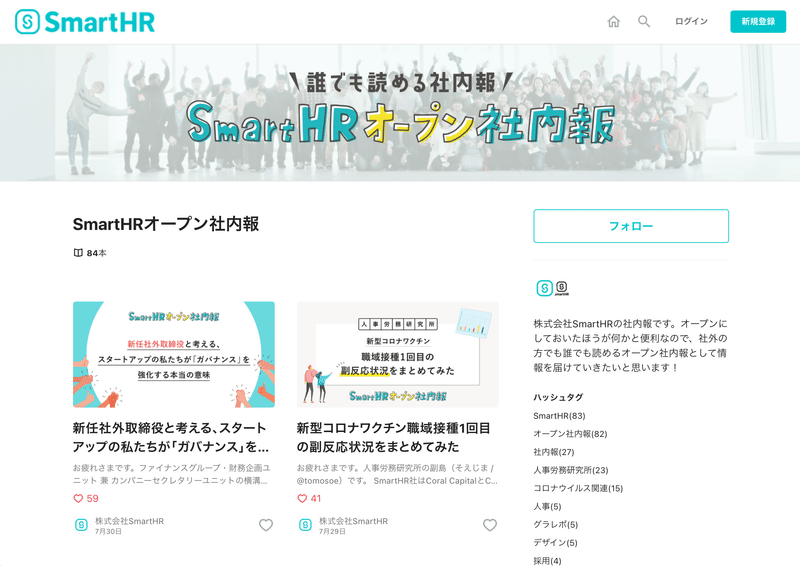
Task: Select hashtag 採用(4)
Action: pyautogui.click(x=547, y=561)
